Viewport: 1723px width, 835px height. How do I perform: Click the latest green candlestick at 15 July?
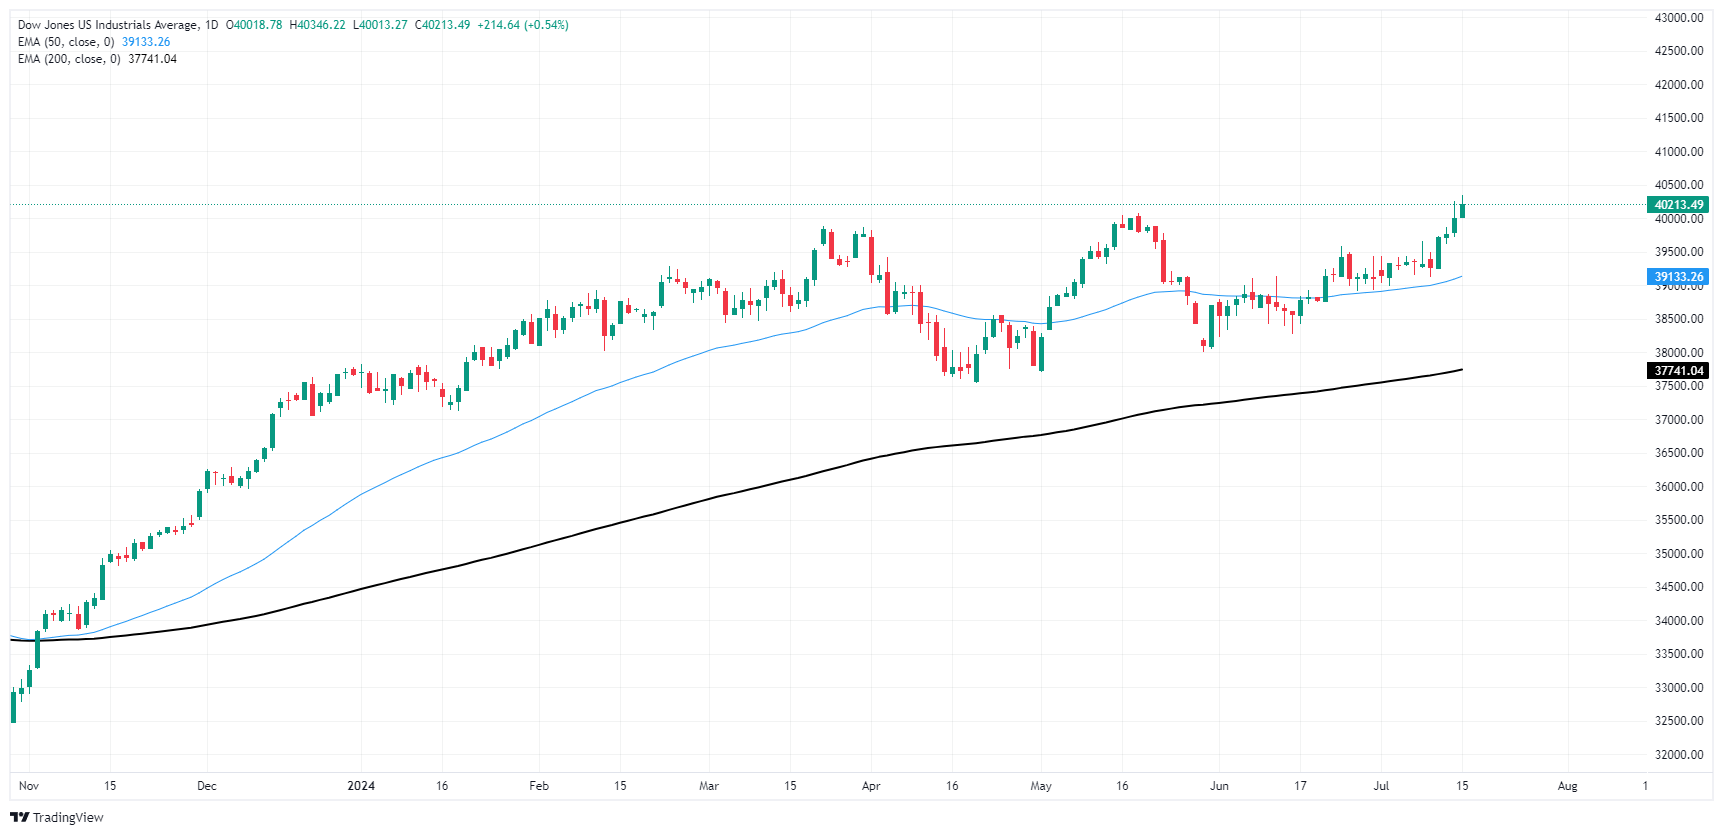(1462, 210)
